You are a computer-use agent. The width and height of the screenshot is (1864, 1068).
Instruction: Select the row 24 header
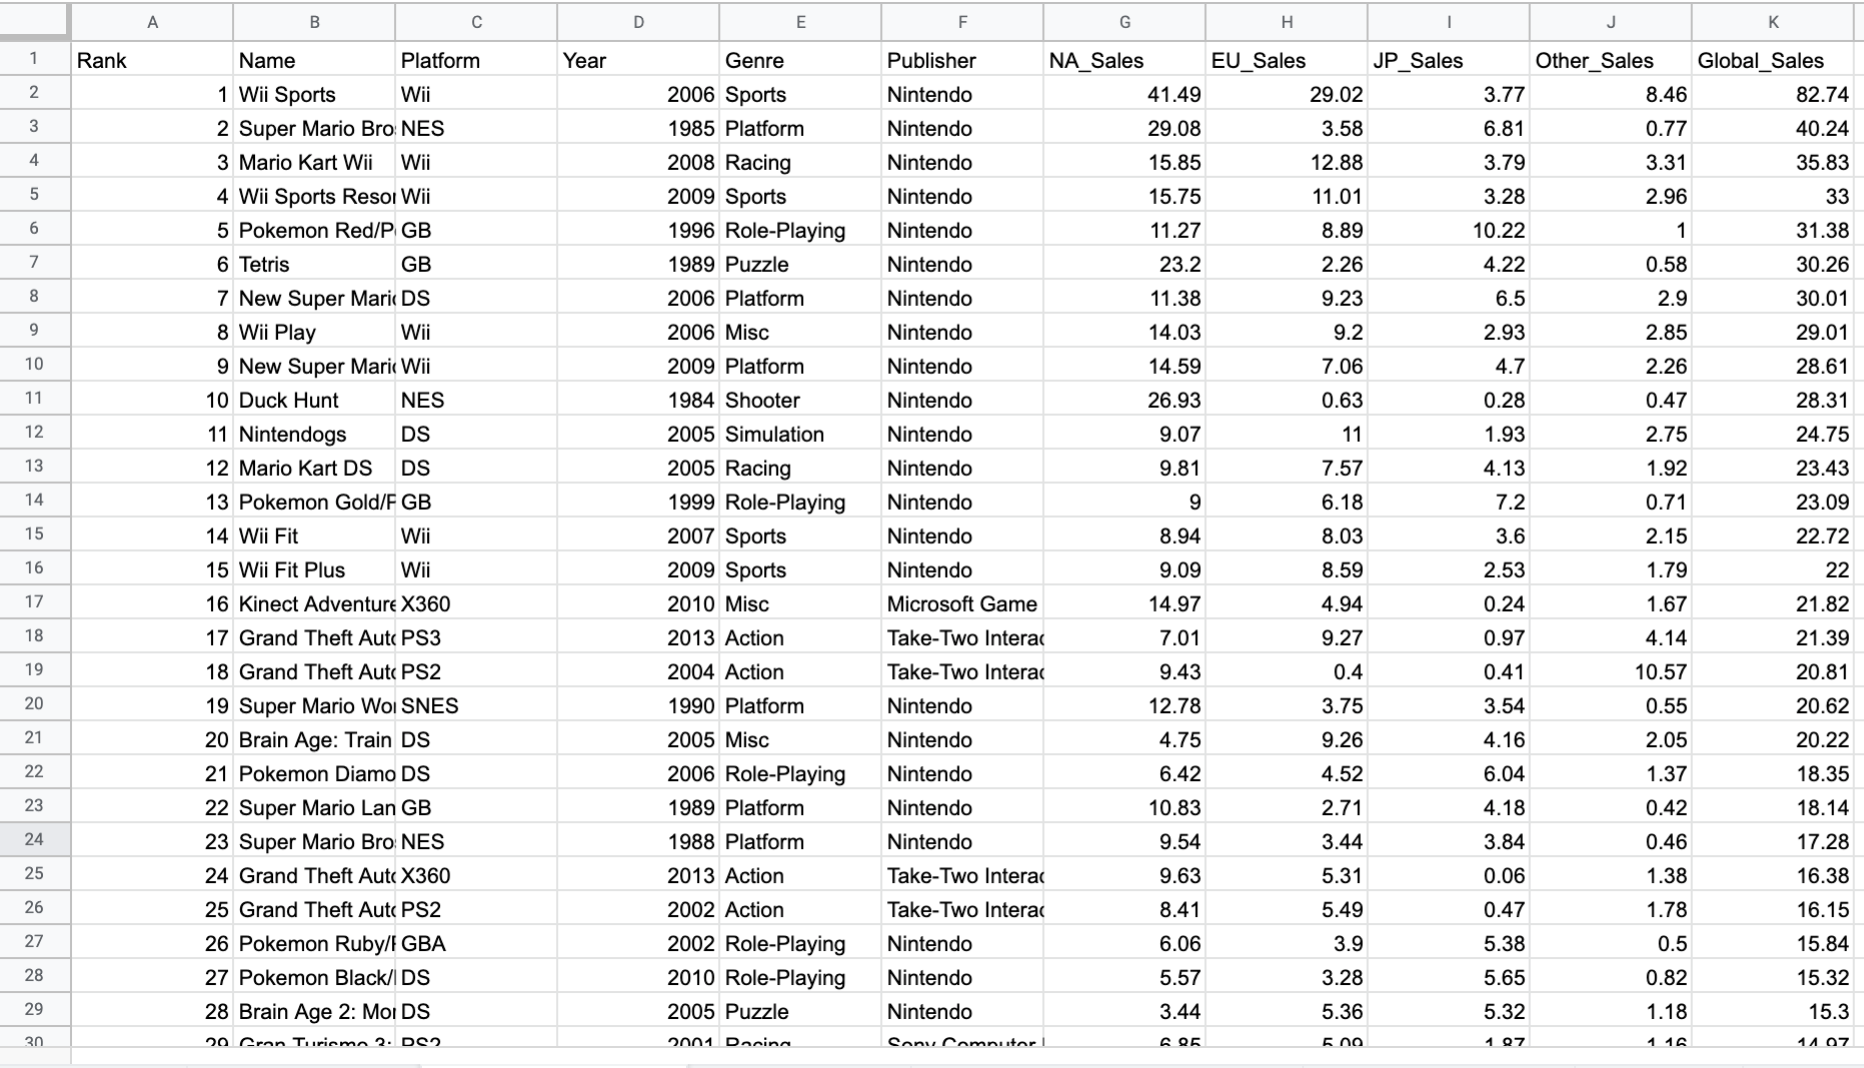(34, 841)
